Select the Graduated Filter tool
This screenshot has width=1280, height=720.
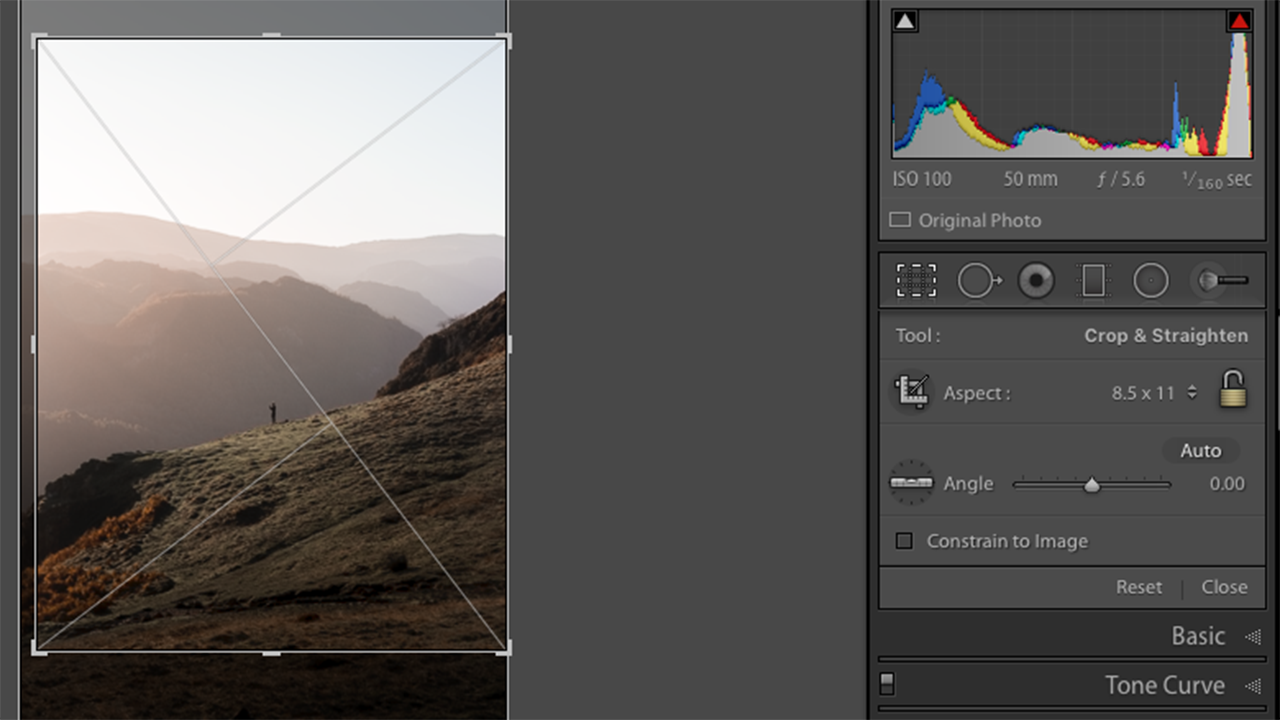pos(1093,281)
